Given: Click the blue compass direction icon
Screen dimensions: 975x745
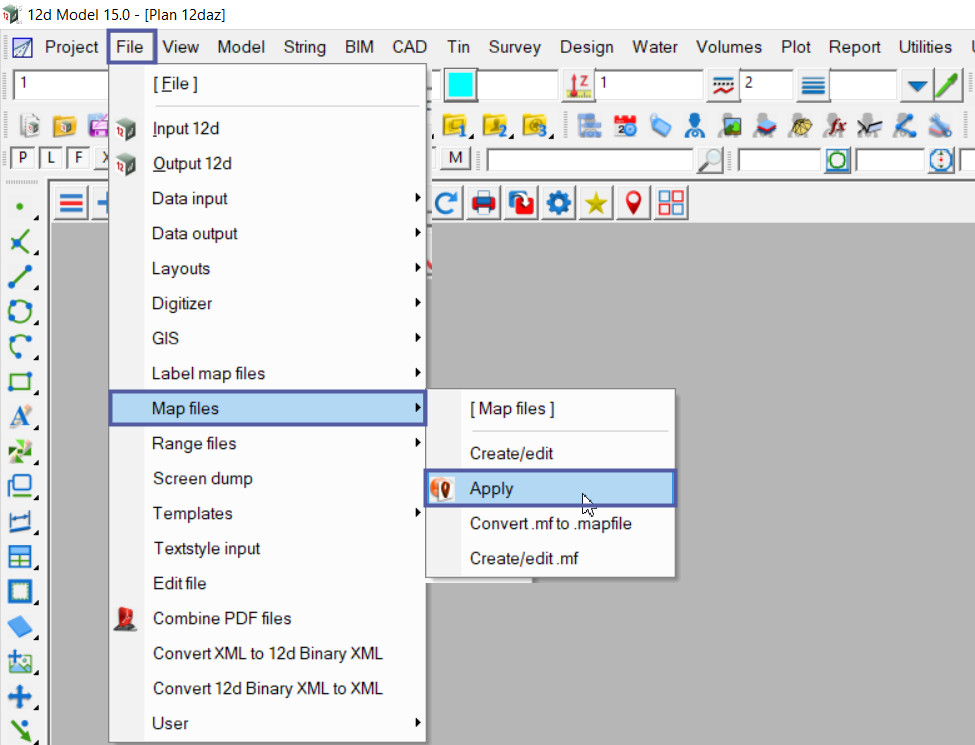Looking at the screenshot, I should coord(941,160).
